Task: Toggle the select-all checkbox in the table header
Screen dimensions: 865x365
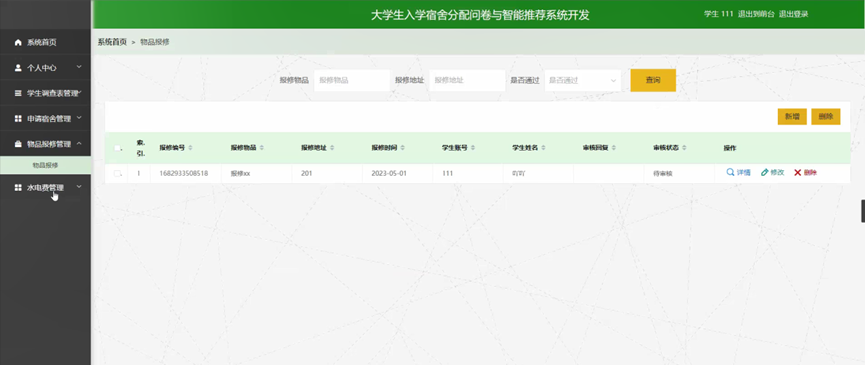Action: point(118,148)
